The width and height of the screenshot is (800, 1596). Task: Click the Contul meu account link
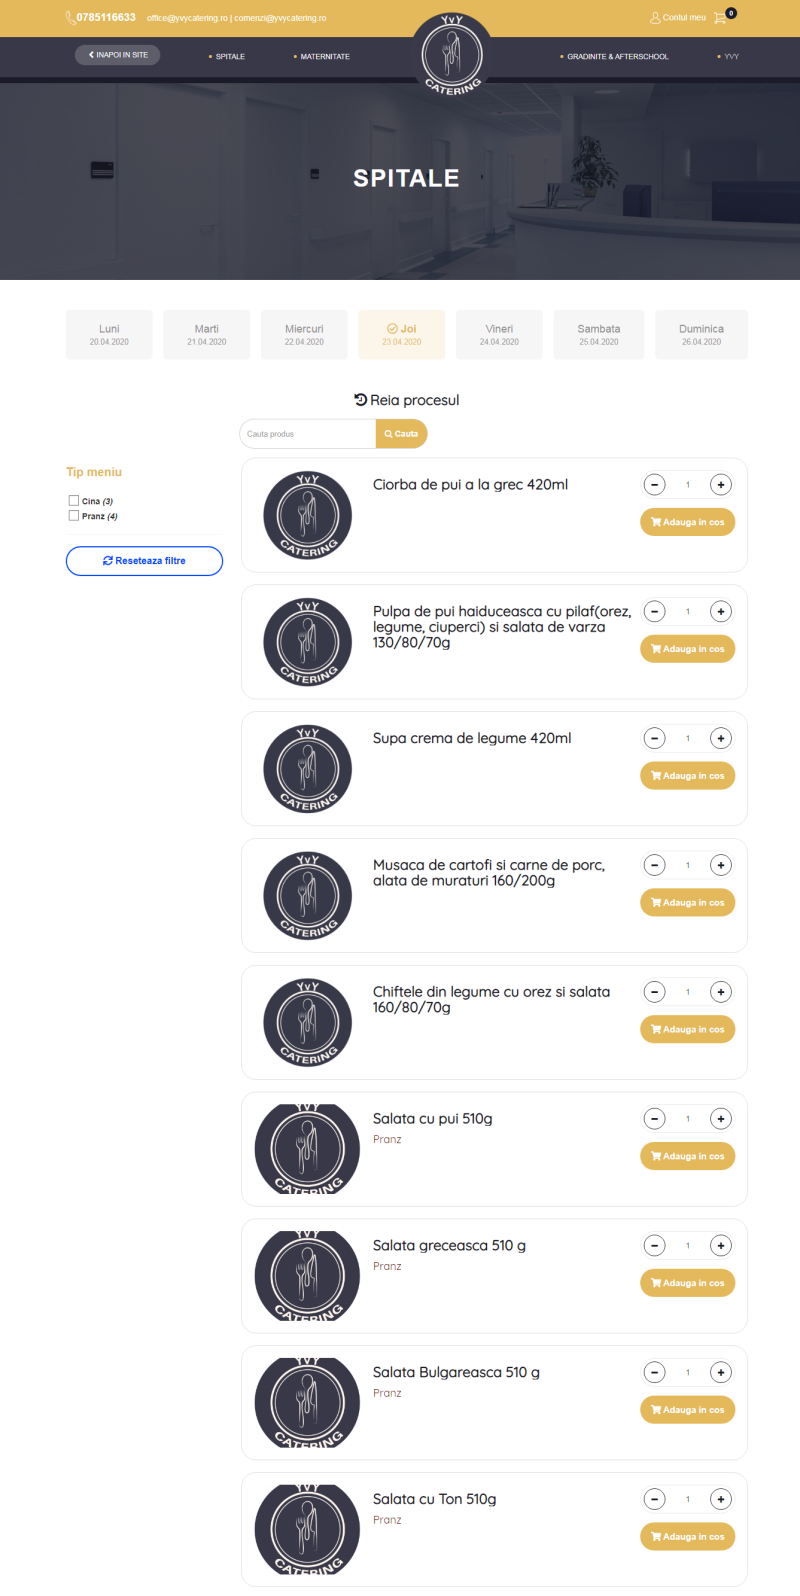tap(678, 17)
